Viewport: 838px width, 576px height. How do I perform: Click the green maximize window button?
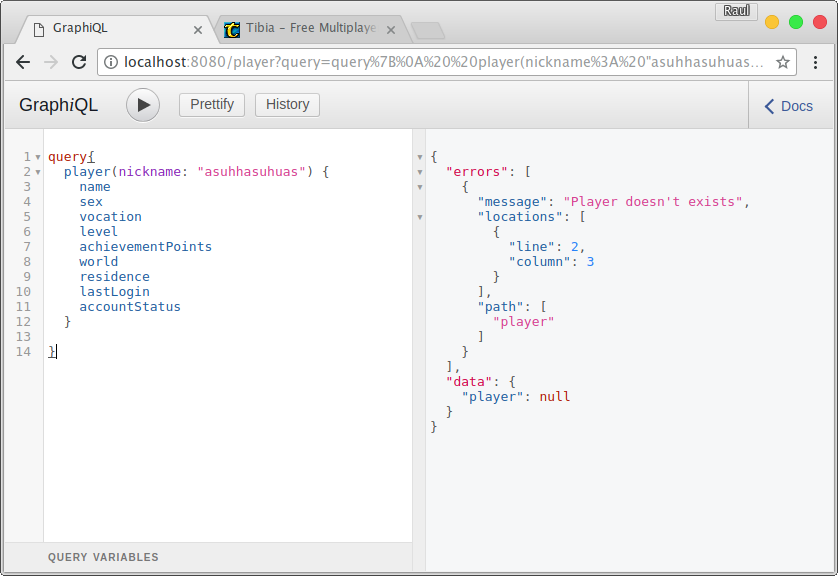point(796,22)
